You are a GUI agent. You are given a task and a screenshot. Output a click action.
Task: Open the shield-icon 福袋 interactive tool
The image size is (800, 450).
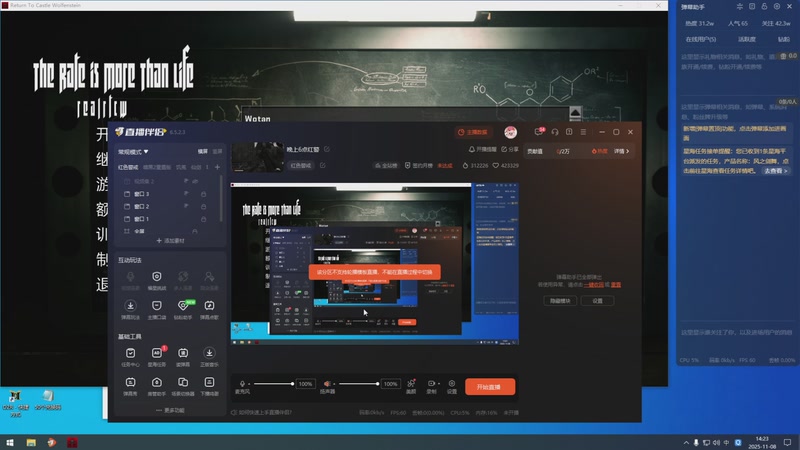tap(157, 280)
